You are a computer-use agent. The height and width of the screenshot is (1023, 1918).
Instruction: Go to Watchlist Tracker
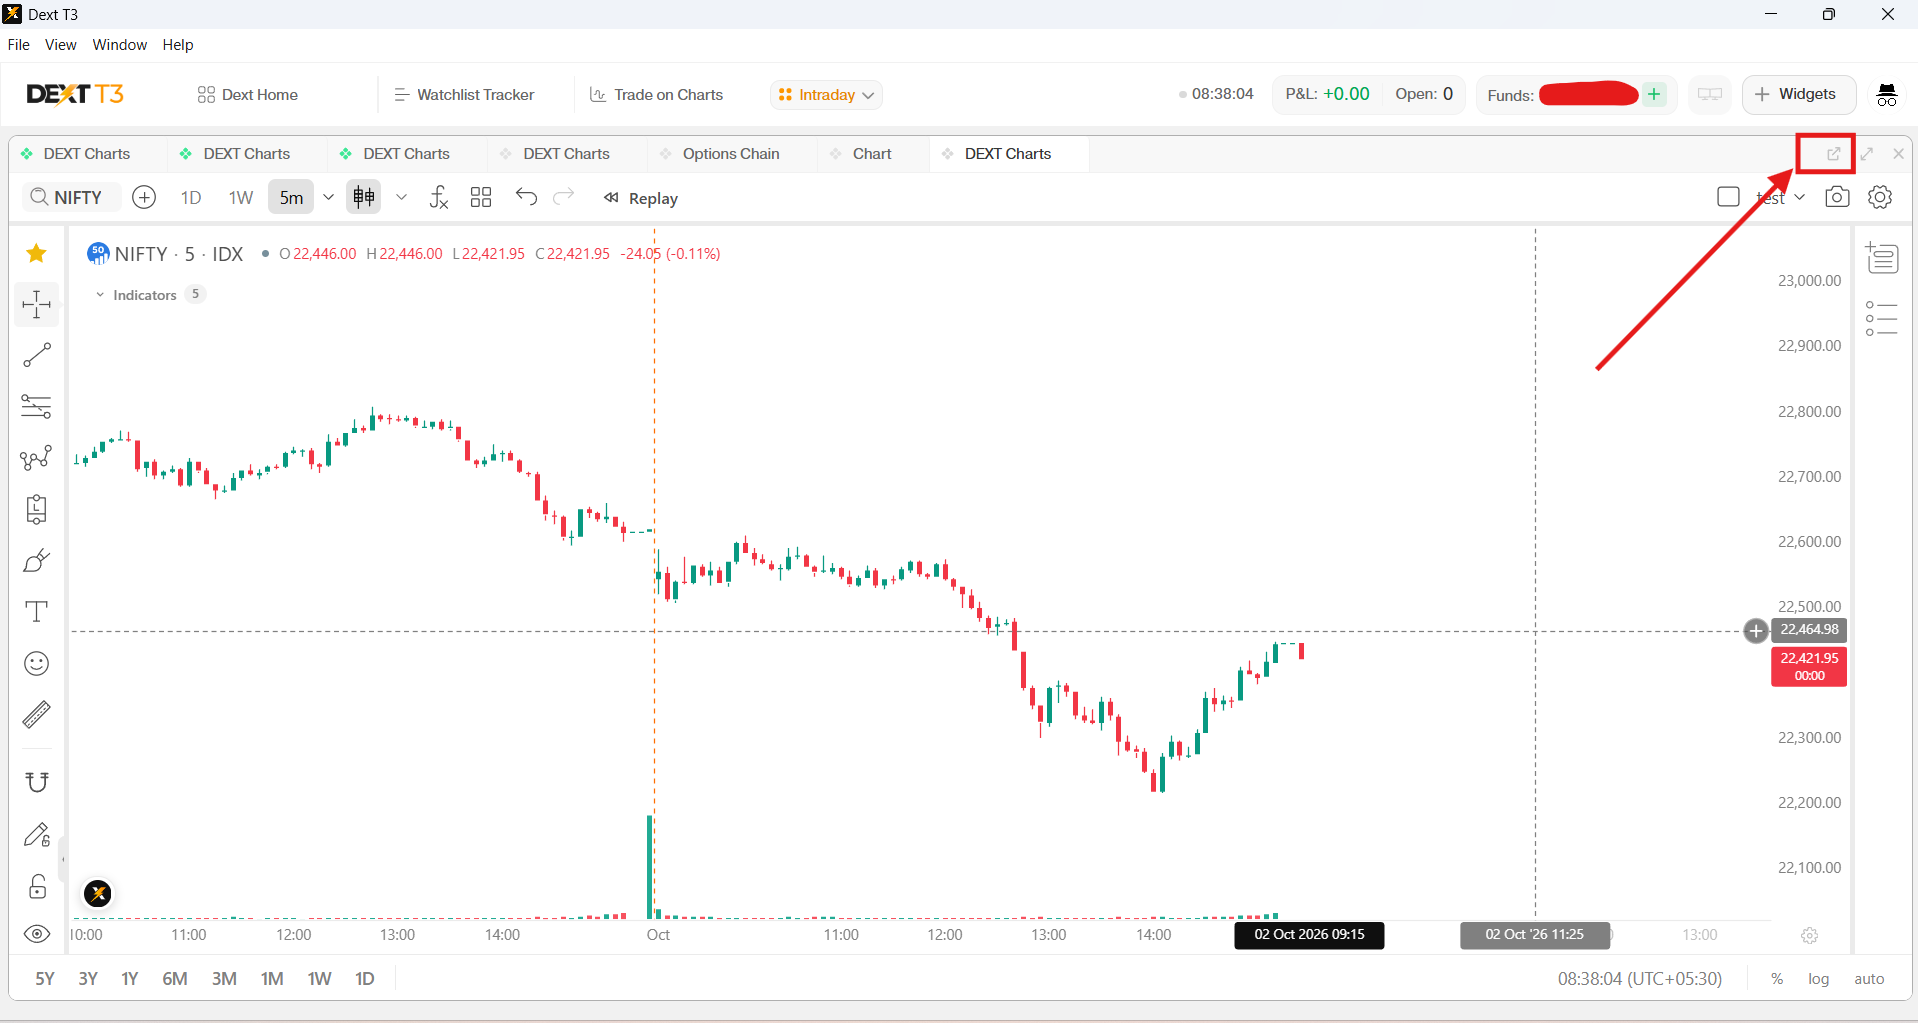(465, 95)
